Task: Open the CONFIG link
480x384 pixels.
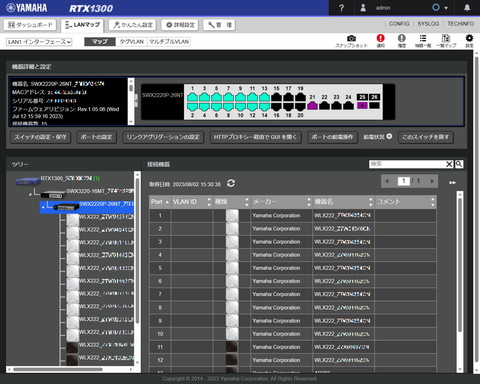Action: click(x=399, y=24)
